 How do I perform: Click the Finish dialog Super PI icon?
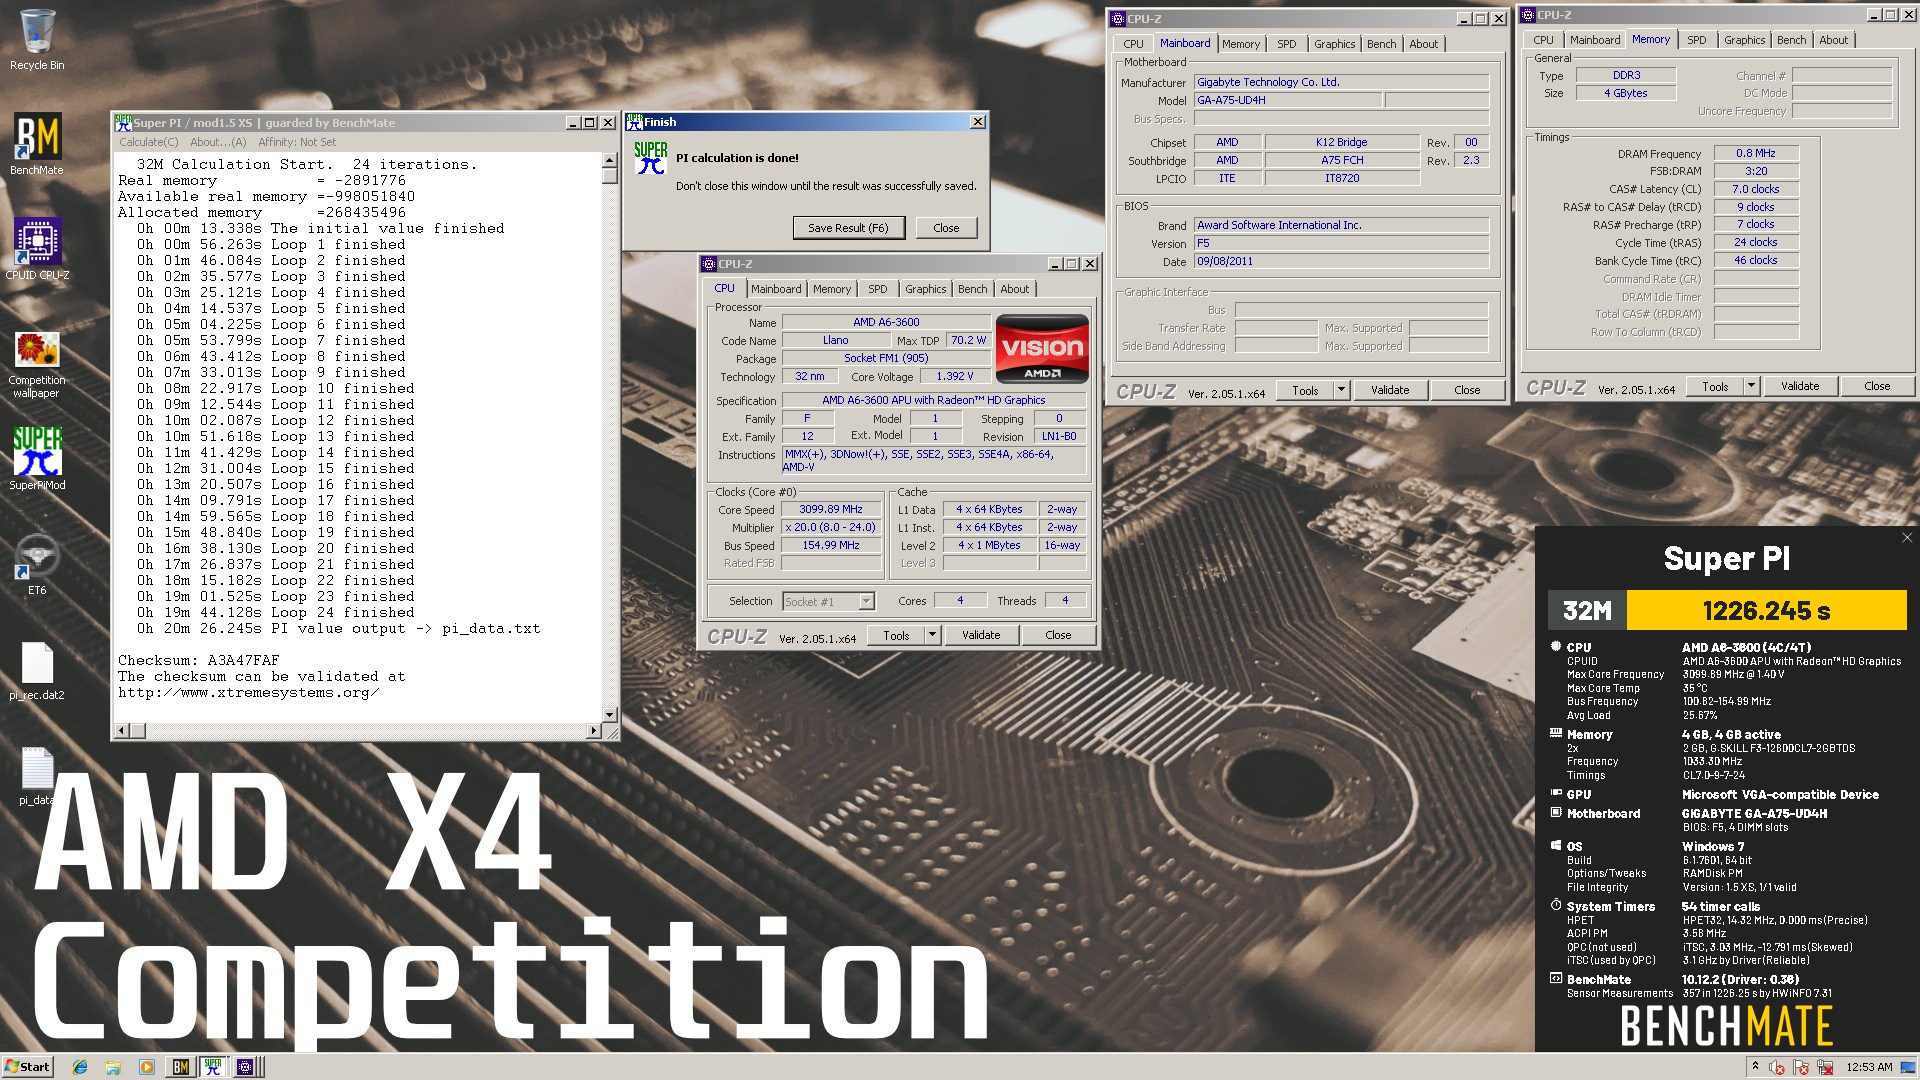(650, 158)
